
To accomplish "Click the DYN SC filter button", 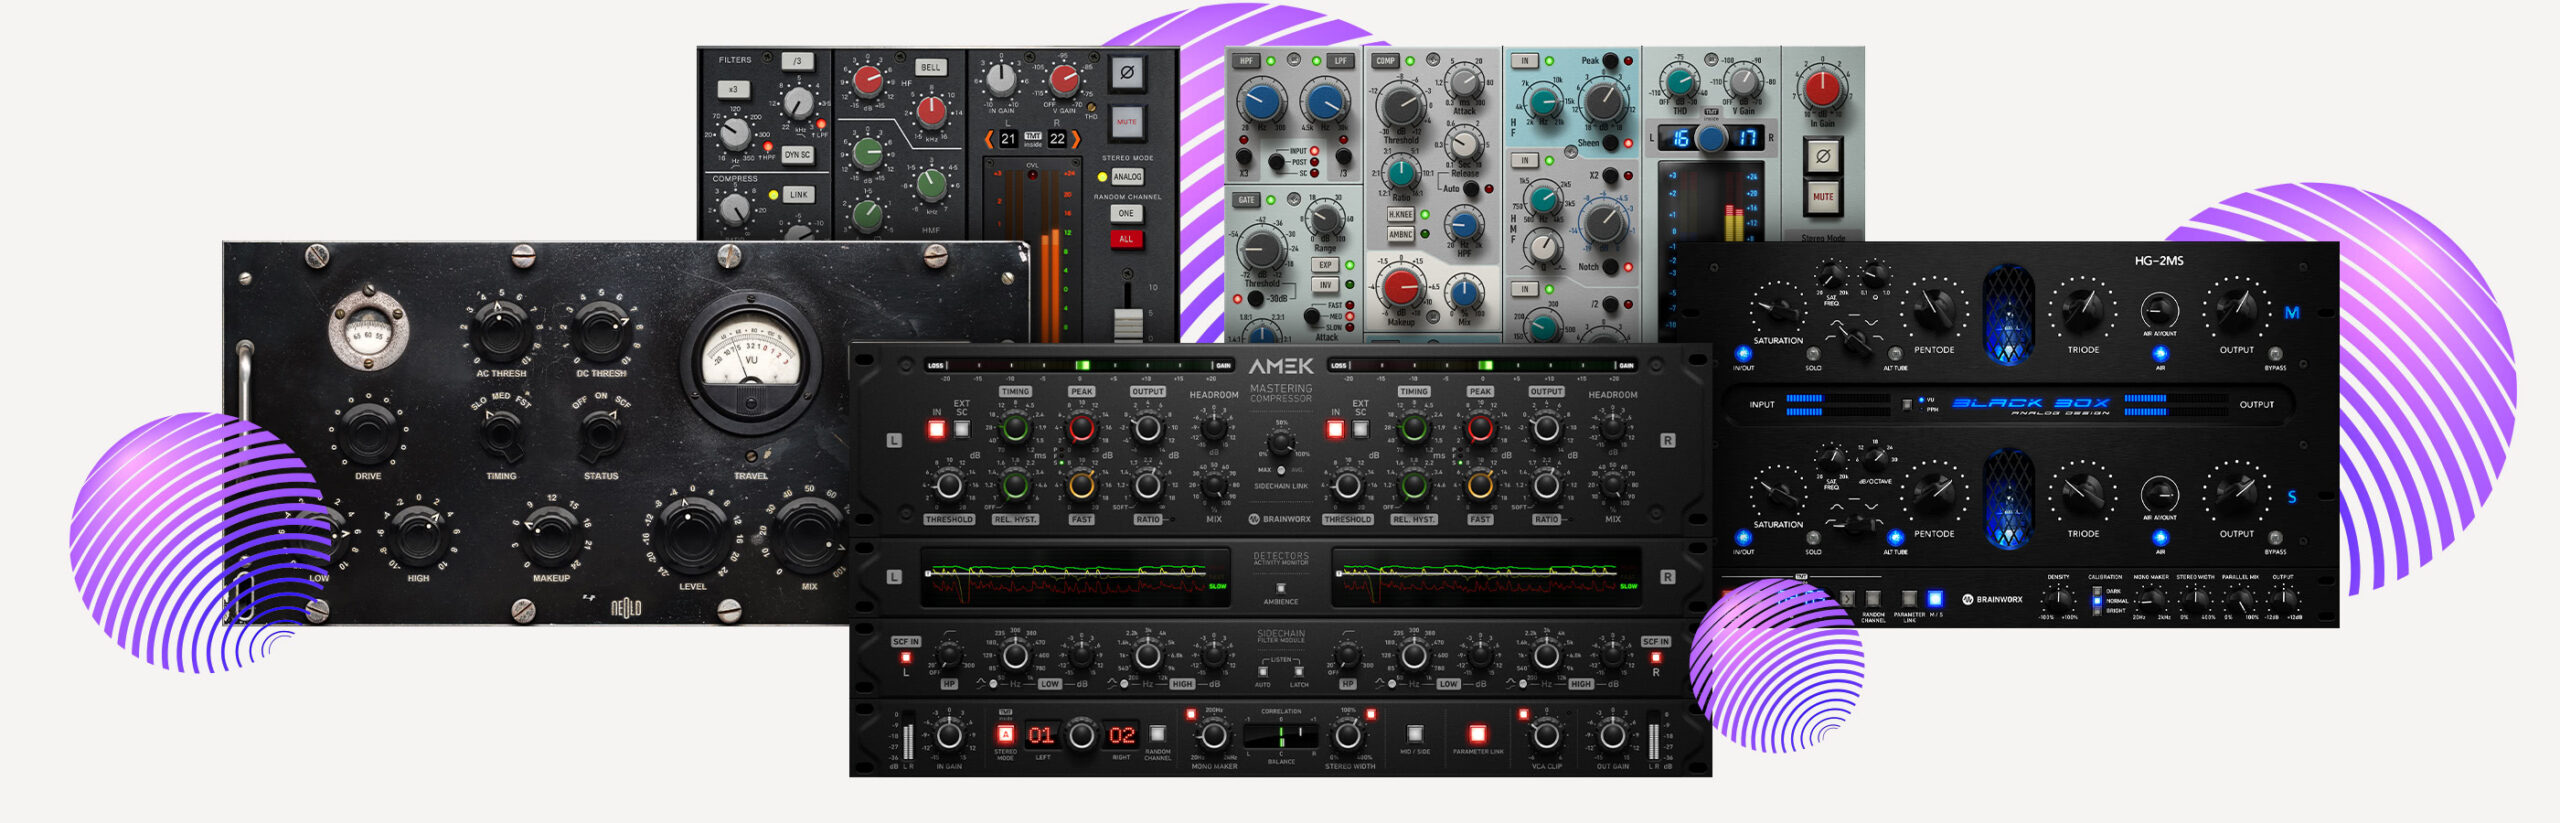I will click(x=797, y=154).
